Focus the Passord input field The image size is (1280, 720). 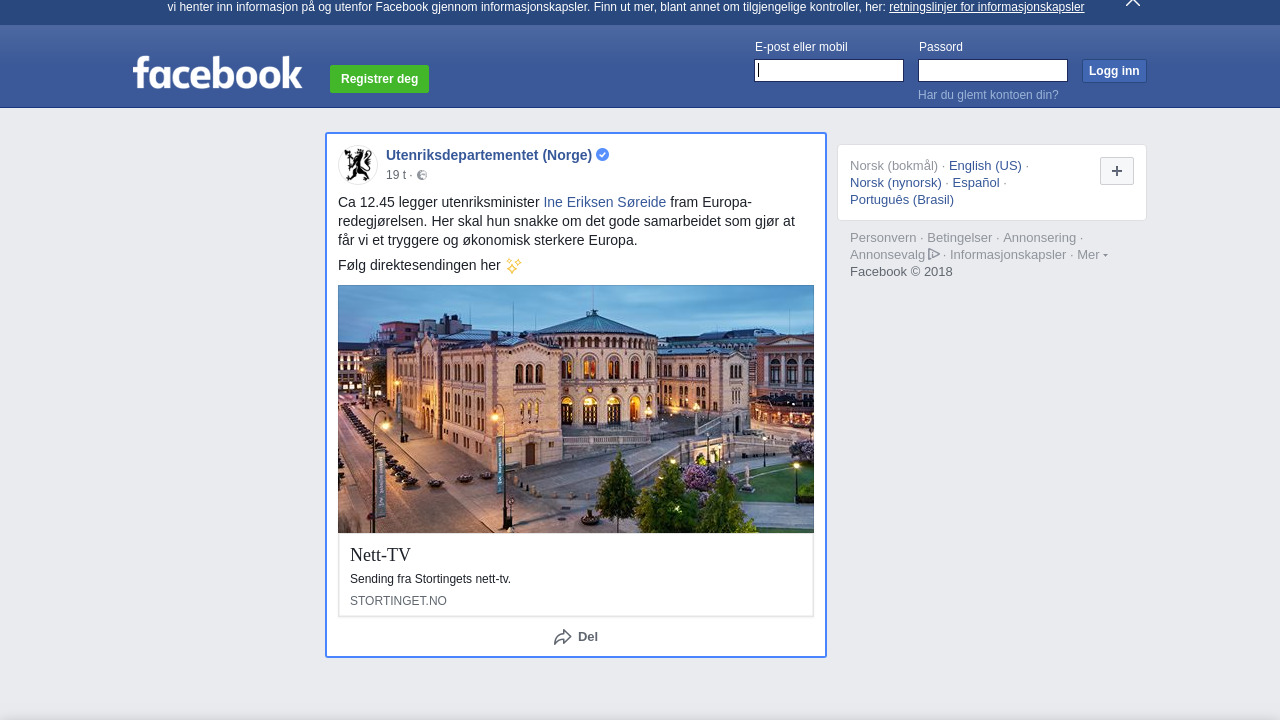pos(993,70)
